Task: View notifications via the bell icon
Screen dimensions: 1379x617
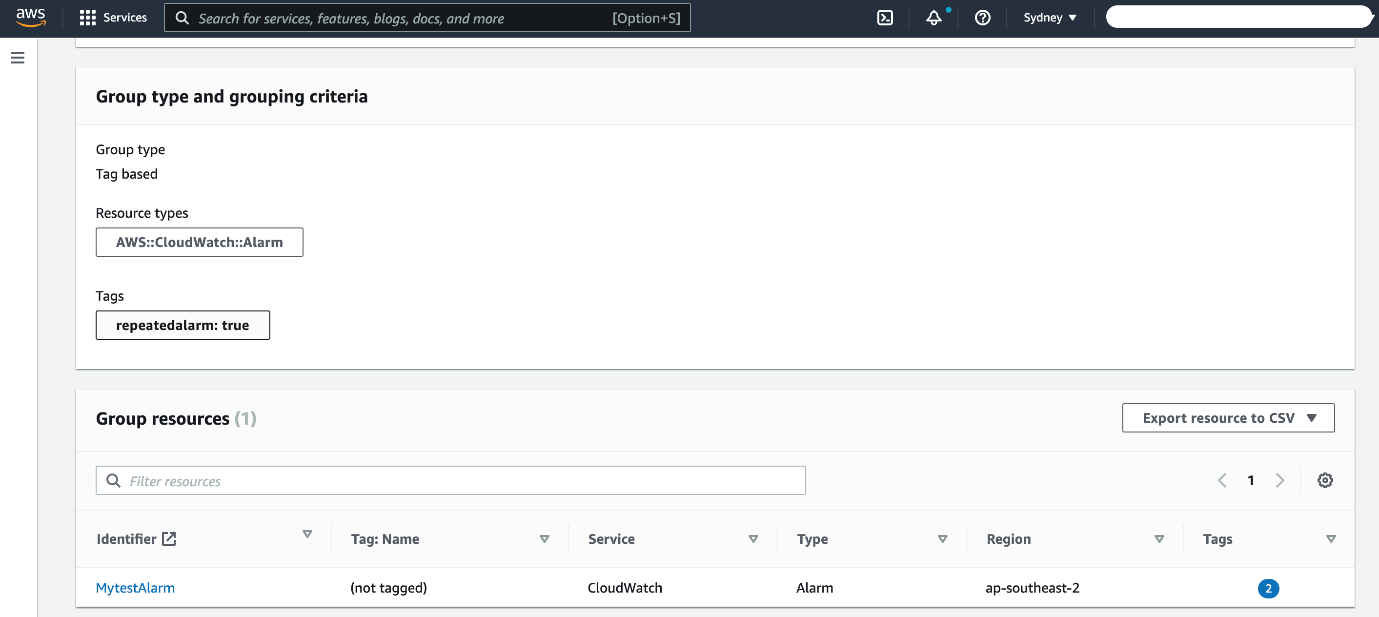Action: tap(932, 17)
